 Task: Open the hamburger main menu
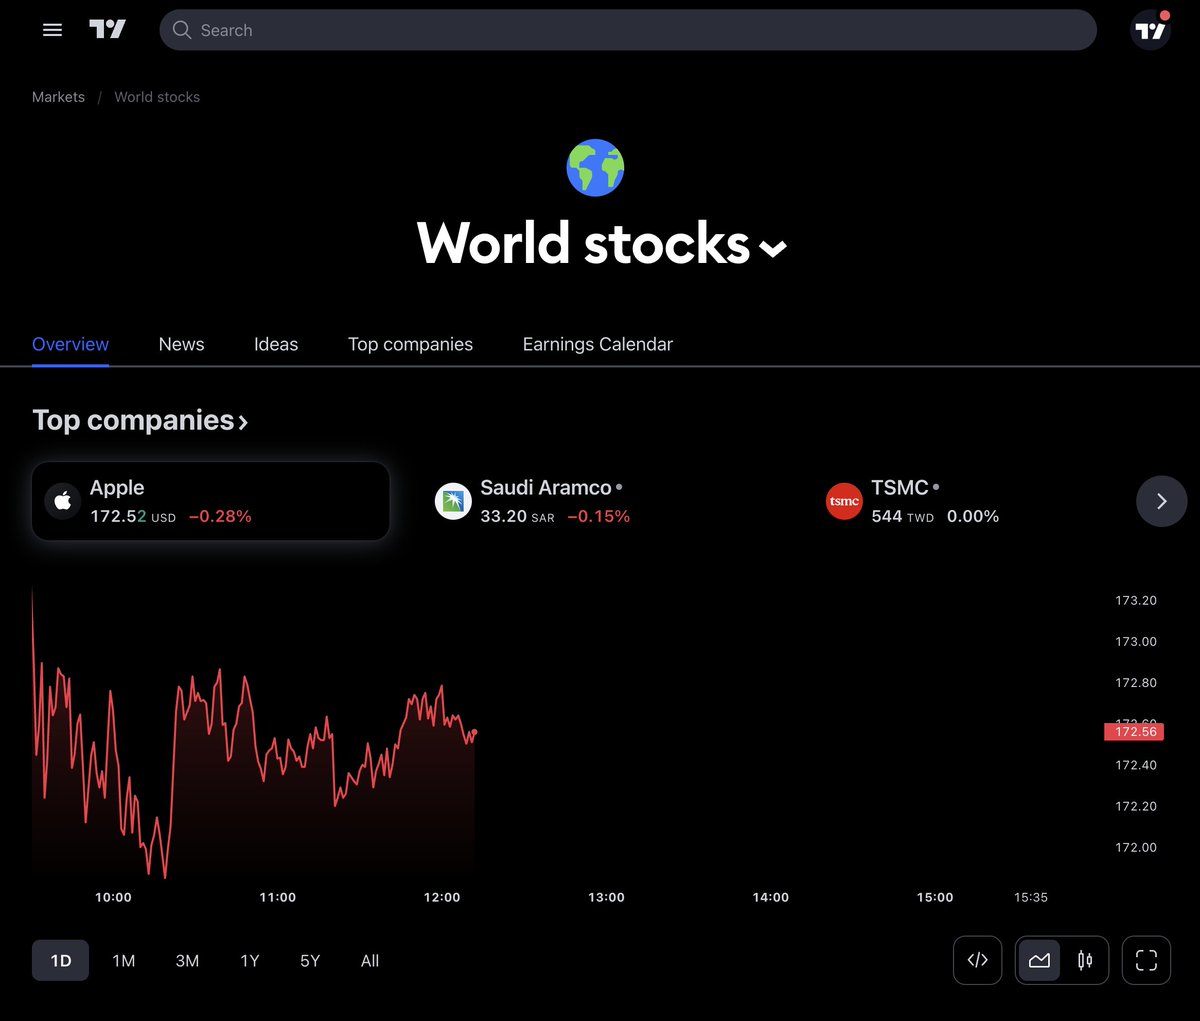(x=52, y=30)
